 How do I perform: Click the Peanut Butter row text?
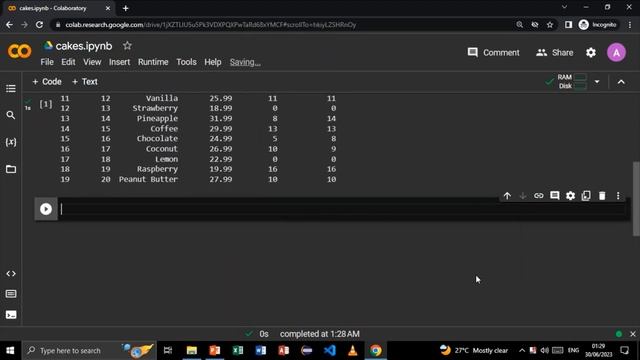click(x=148, y=179)
